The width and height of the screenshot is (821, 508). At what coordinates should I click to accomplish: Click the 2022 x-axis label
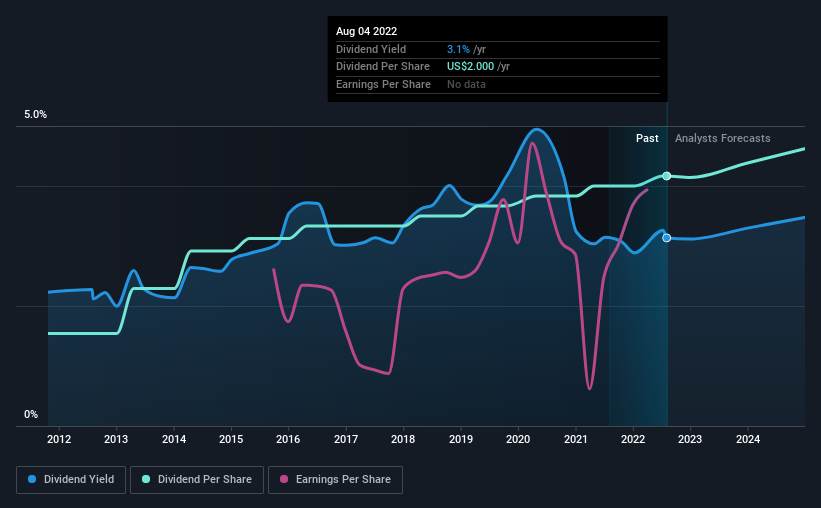pos(633,439)
